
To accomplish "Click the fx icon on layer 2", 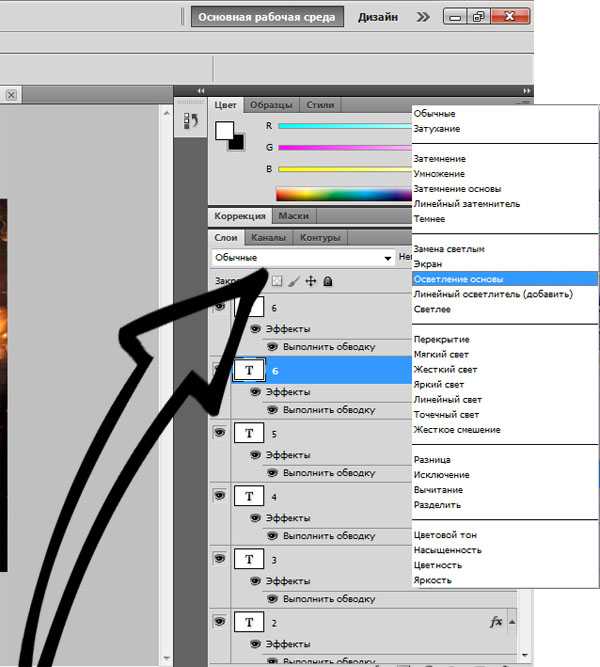I will (x=496, y=622).
